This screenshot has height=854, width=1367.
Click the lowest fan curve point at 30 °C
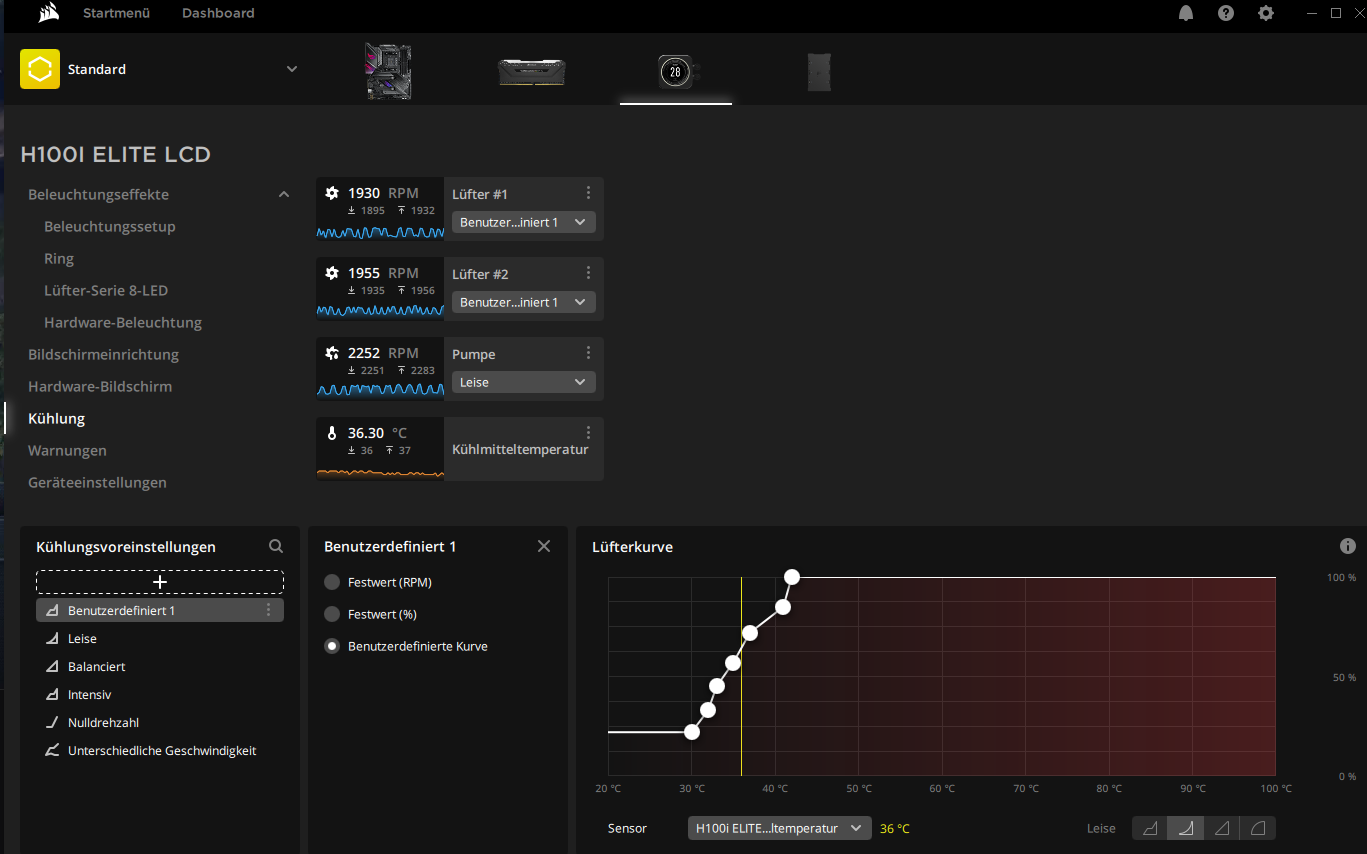692,732
